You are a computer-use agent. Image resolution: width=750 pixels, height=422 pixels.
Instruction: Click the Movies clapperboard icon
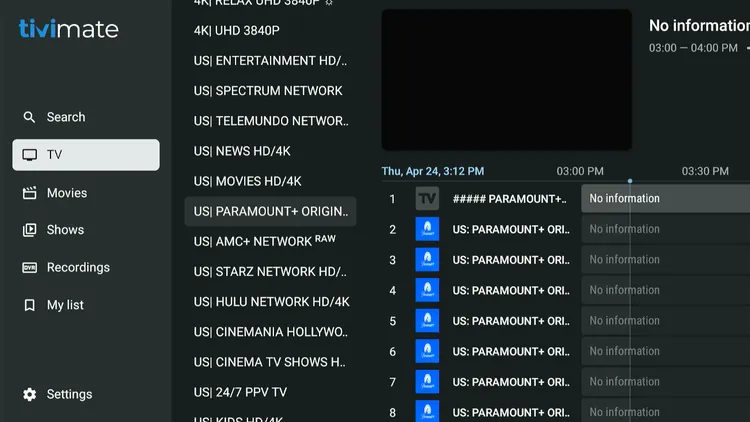[29, 193]
